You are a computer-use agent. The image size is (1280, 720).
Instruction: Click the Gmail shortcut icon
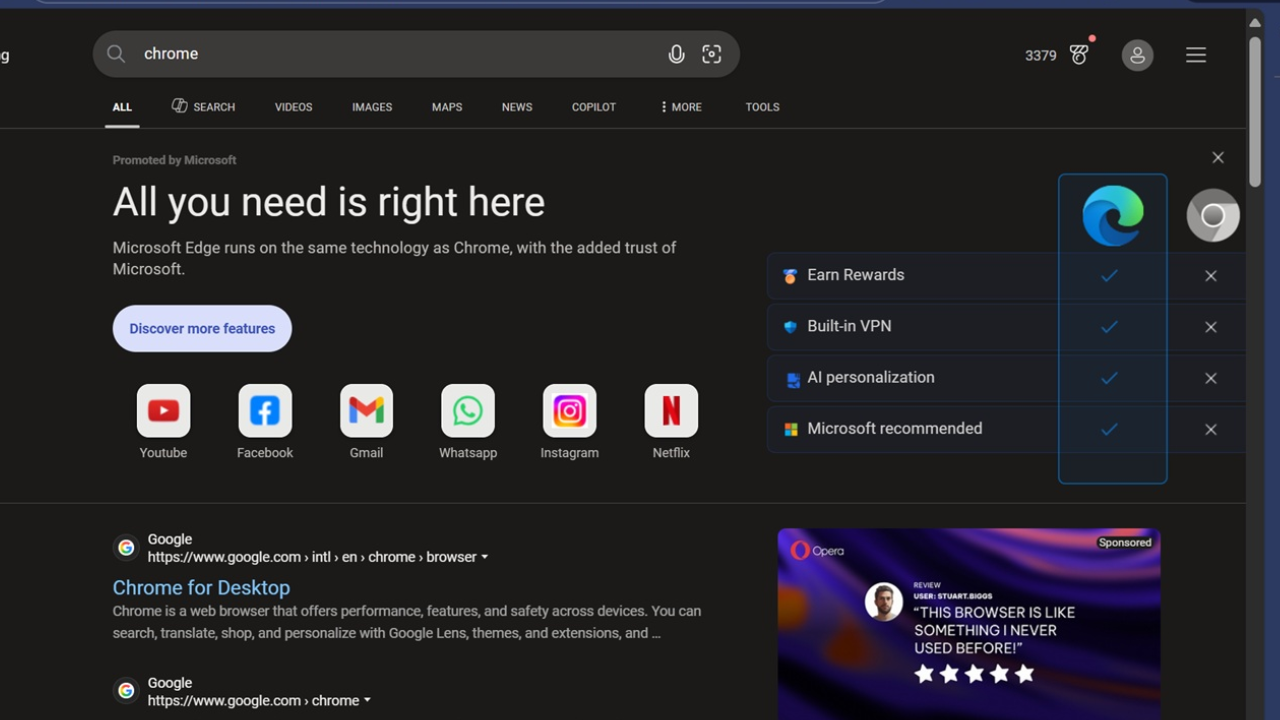click(x=366, y=410)
